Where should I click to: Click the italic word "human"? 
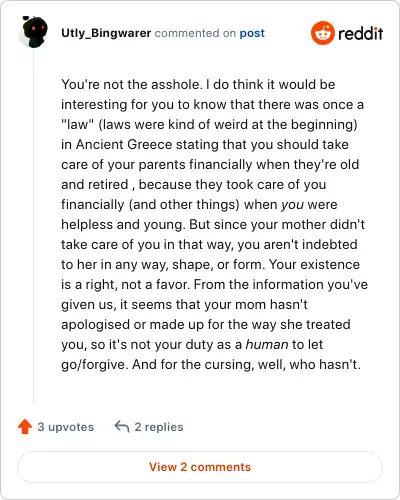point(267,344)
